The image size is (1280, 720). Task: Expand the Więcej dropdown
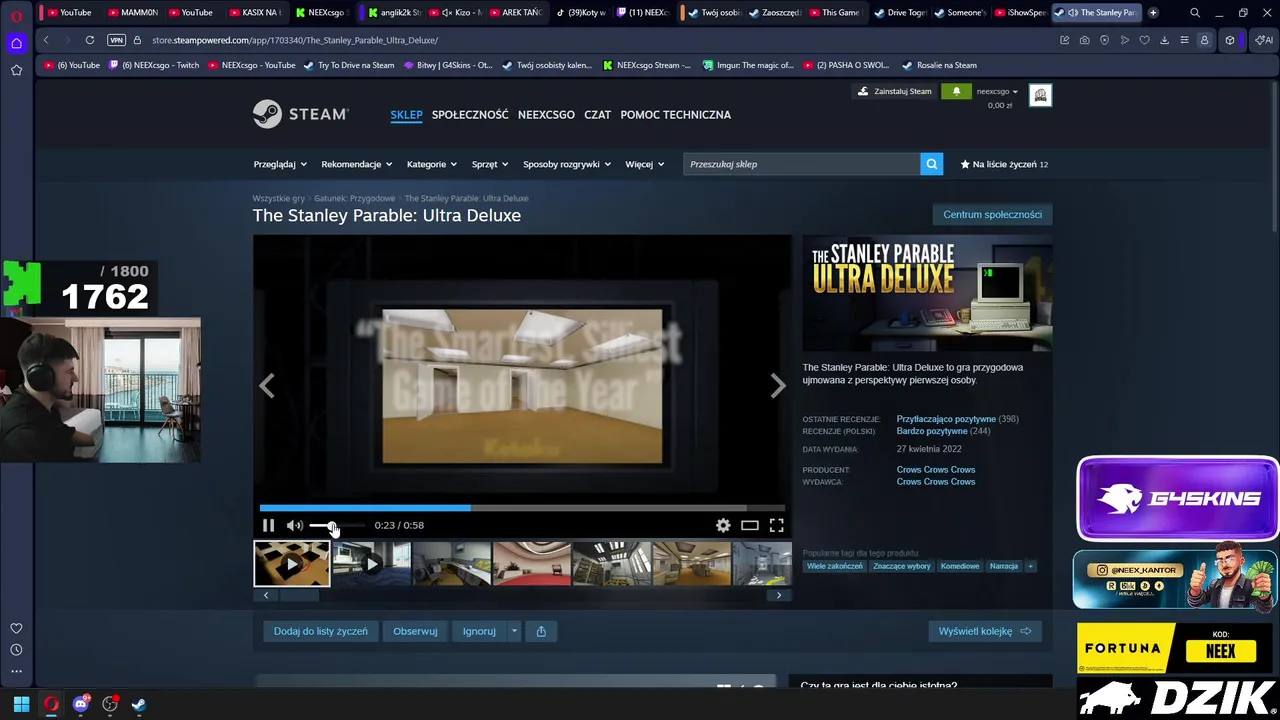(645, 164)
